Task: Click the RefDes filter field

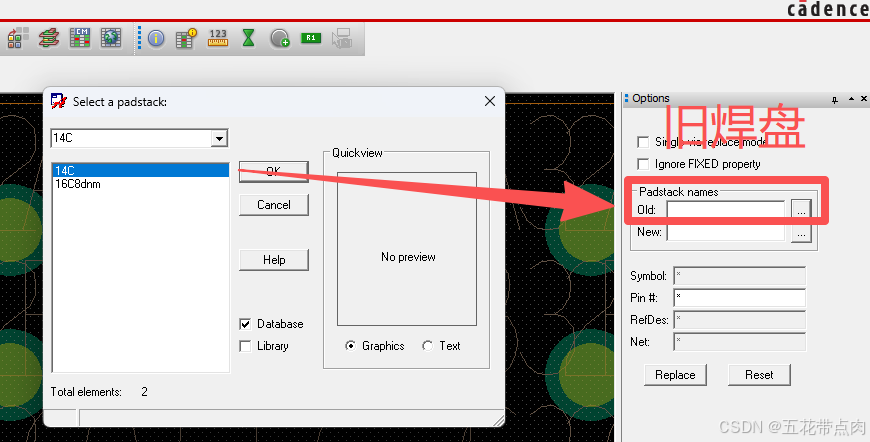Action: click(x=740, y=320)
